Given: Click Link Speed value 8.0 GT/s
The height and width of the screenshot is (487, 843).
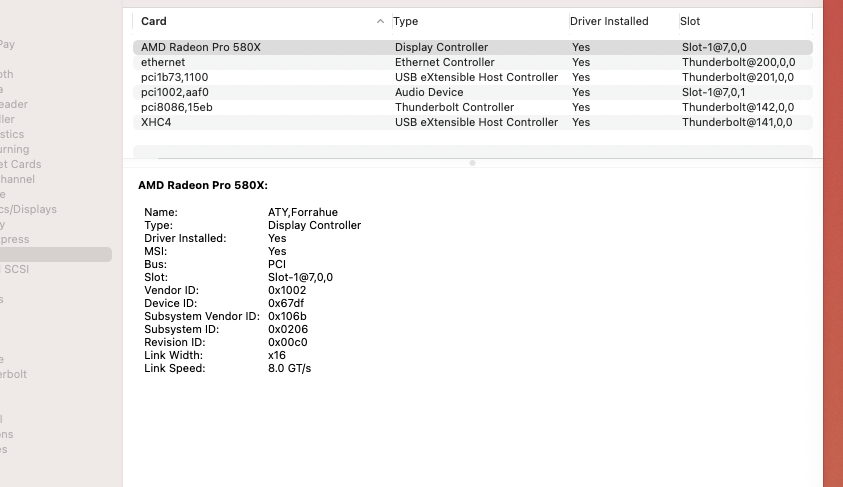Looking at the screenshot, I should tap(289, 368).
